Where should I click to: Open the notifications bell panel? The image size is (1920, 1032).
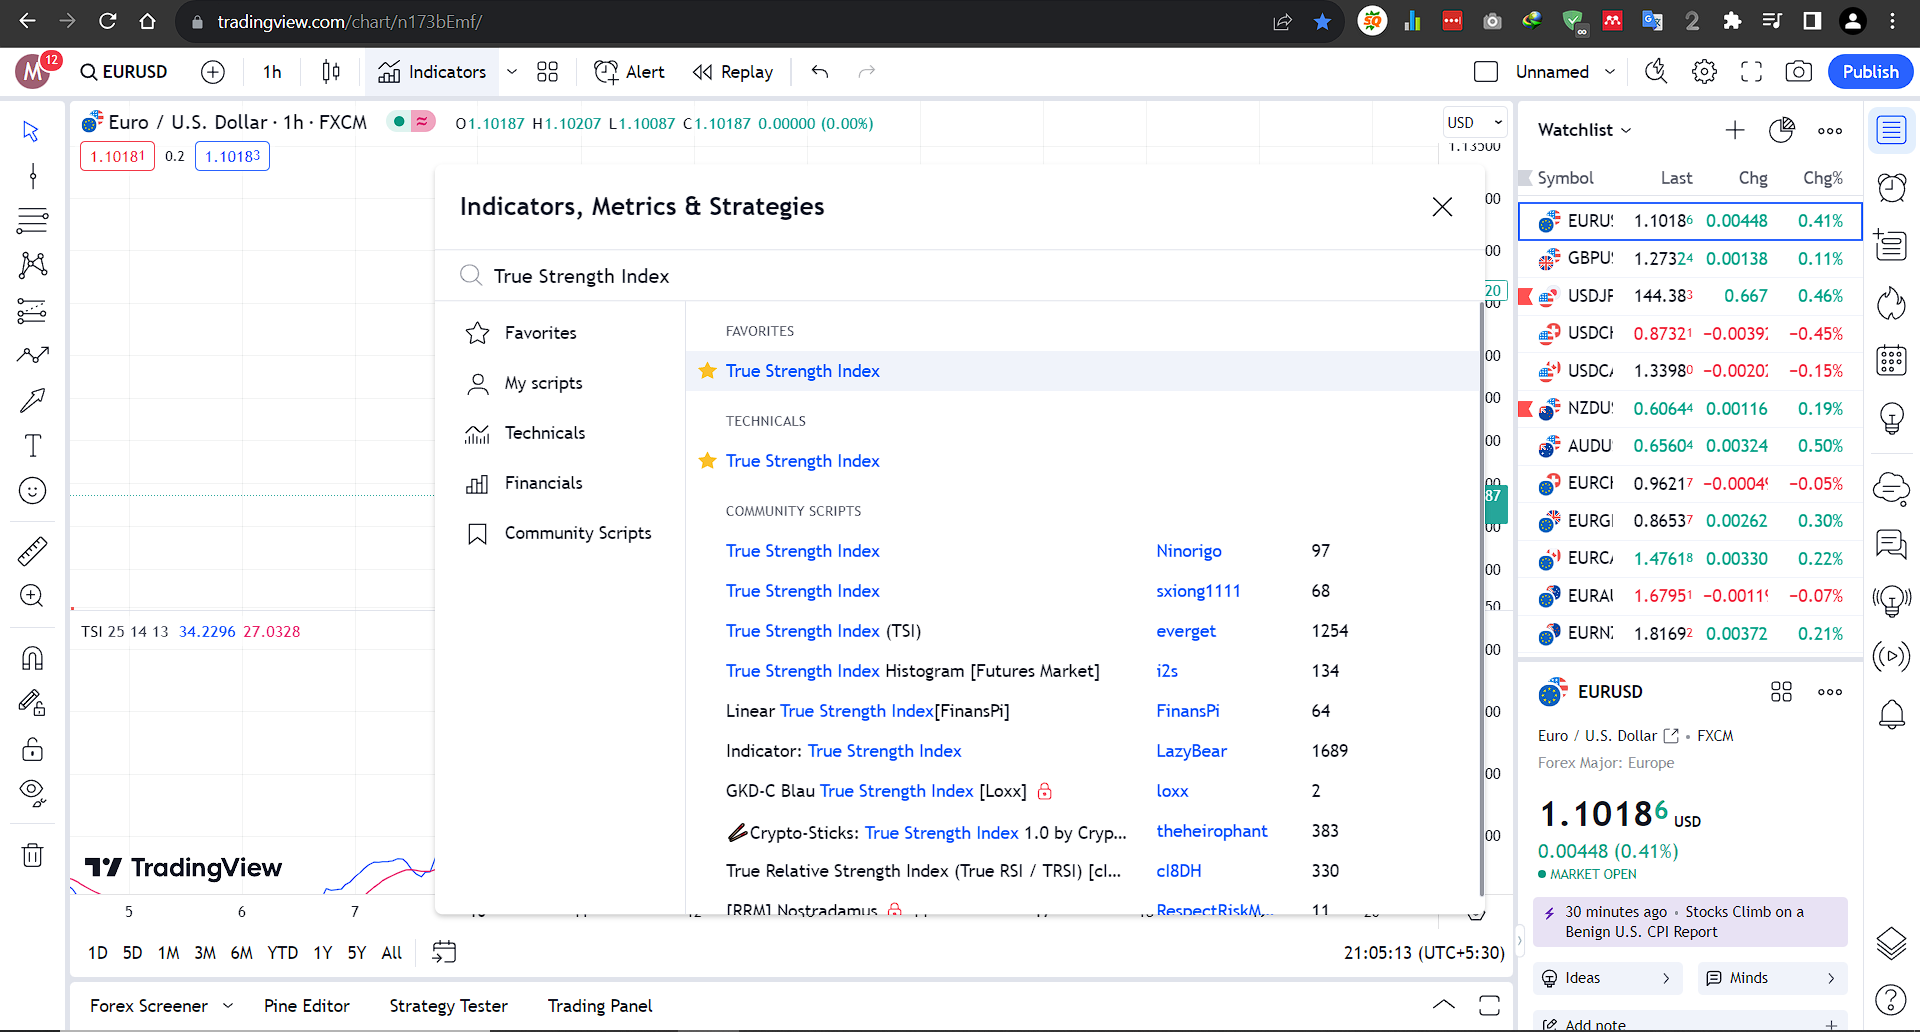tap(1891, 714)
